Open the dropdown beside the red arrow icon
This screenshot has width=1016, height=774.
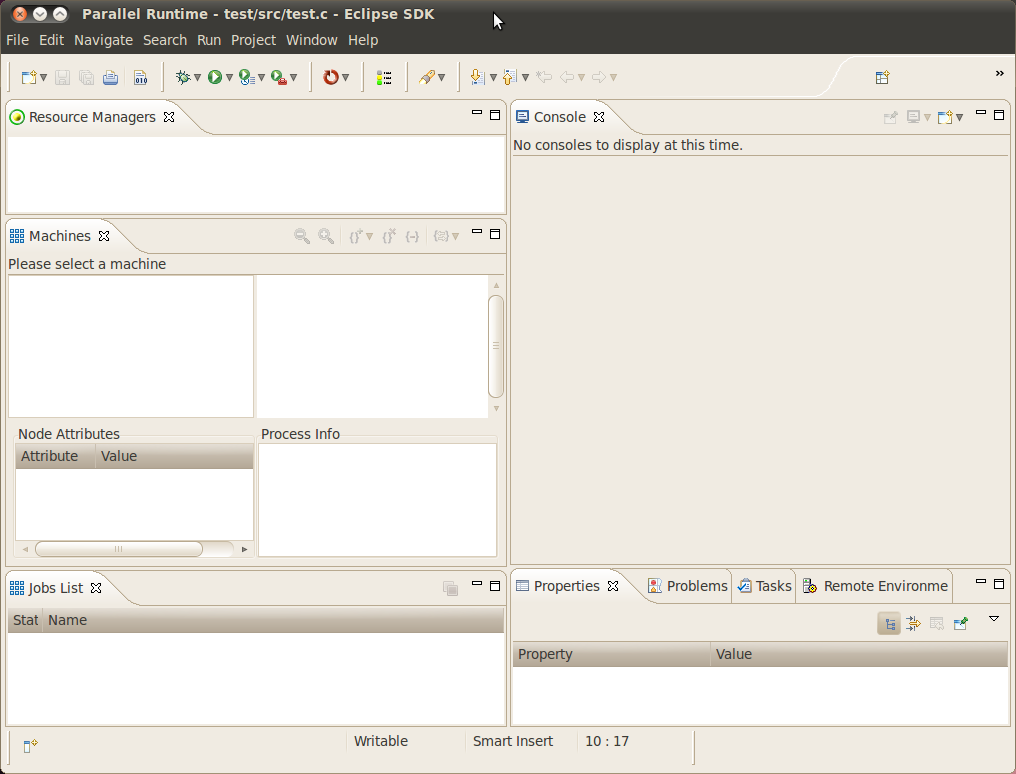point(345,78)
